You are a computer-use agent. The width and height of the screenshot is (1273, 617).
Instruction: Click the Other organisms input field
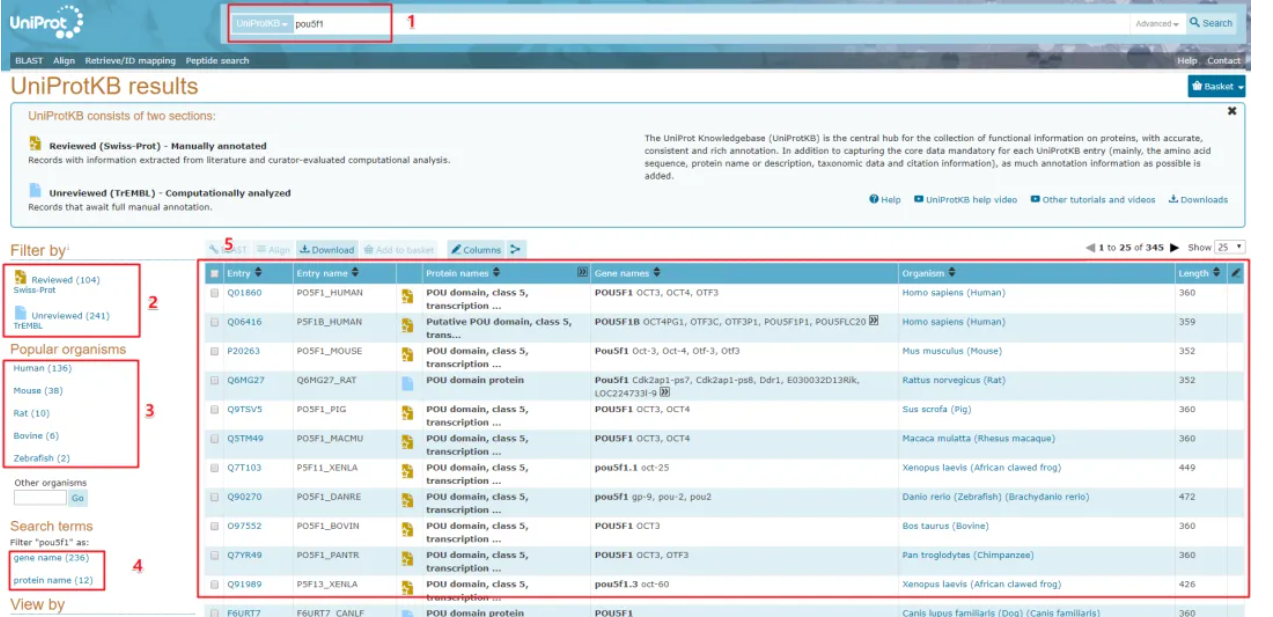[x=40, y=498]
